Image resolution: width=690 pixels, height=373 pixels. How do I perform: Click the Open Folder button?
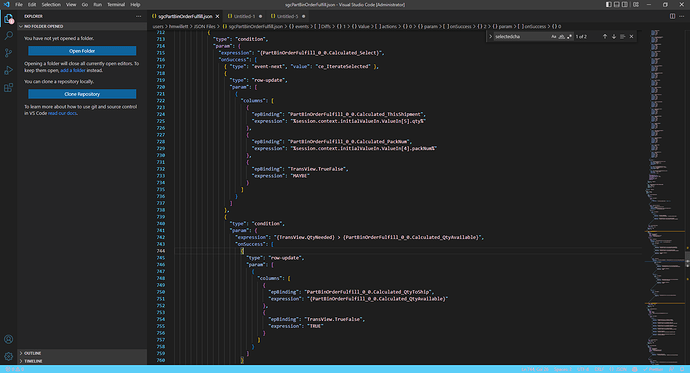pyautogui.click(x=82, y=51)
